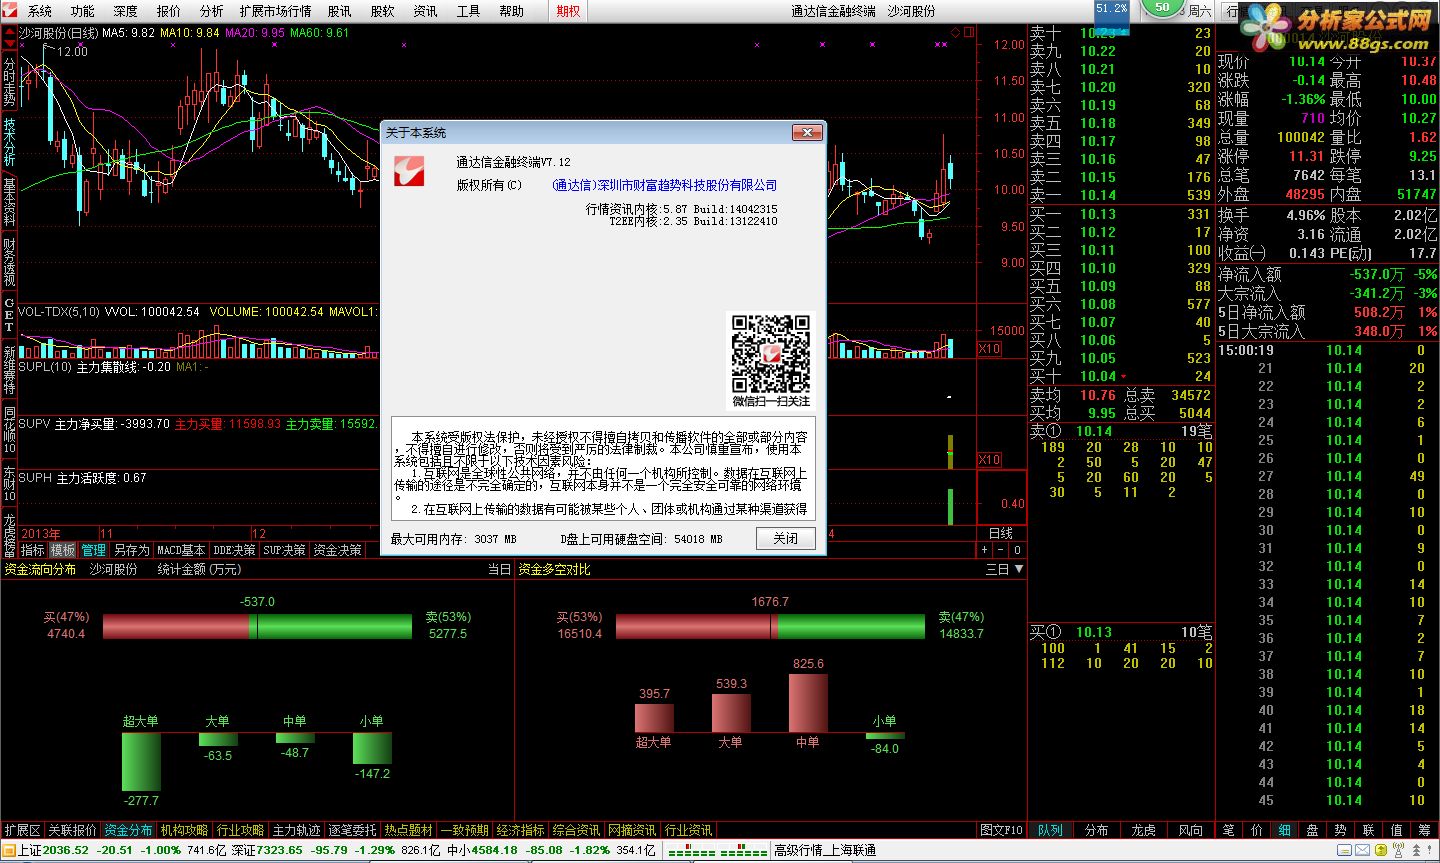Click 当日 label in 资金流向分布 panel
This screenshot has width=1440, height=863.
(499, 569)
